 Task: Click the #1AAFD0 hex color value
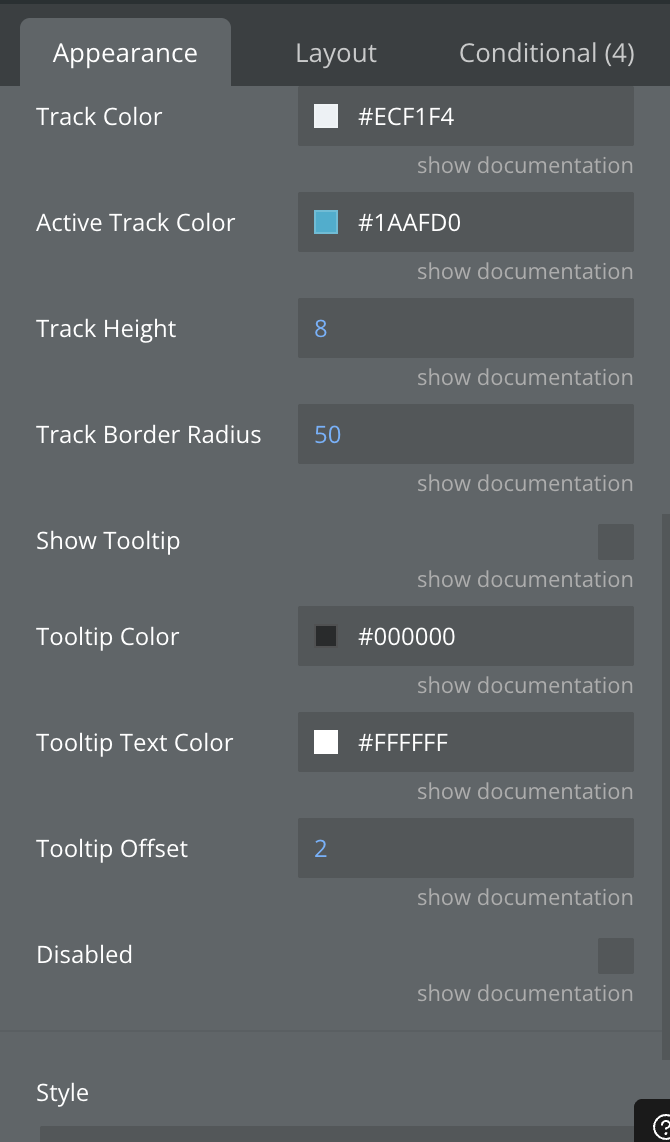coord(409,223)
